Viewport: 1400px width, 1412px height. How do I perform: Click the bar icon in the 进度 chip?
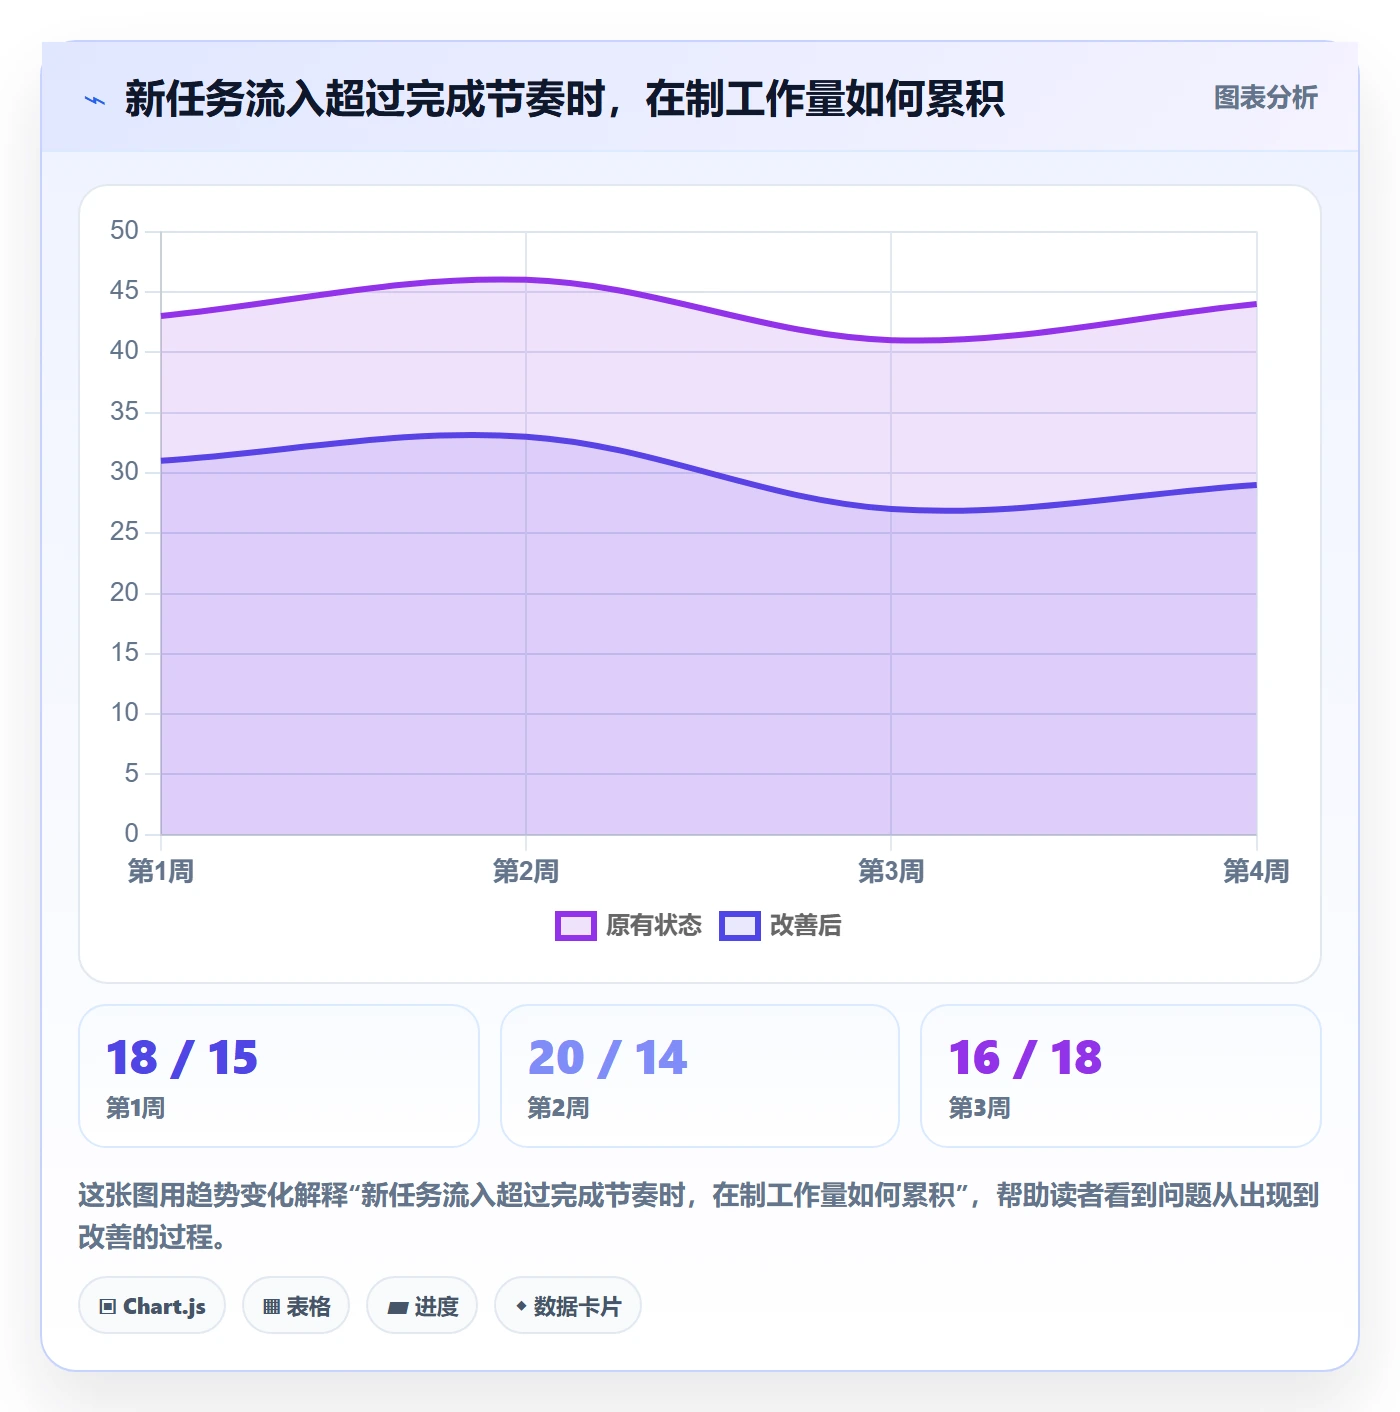coord(397,1308)
